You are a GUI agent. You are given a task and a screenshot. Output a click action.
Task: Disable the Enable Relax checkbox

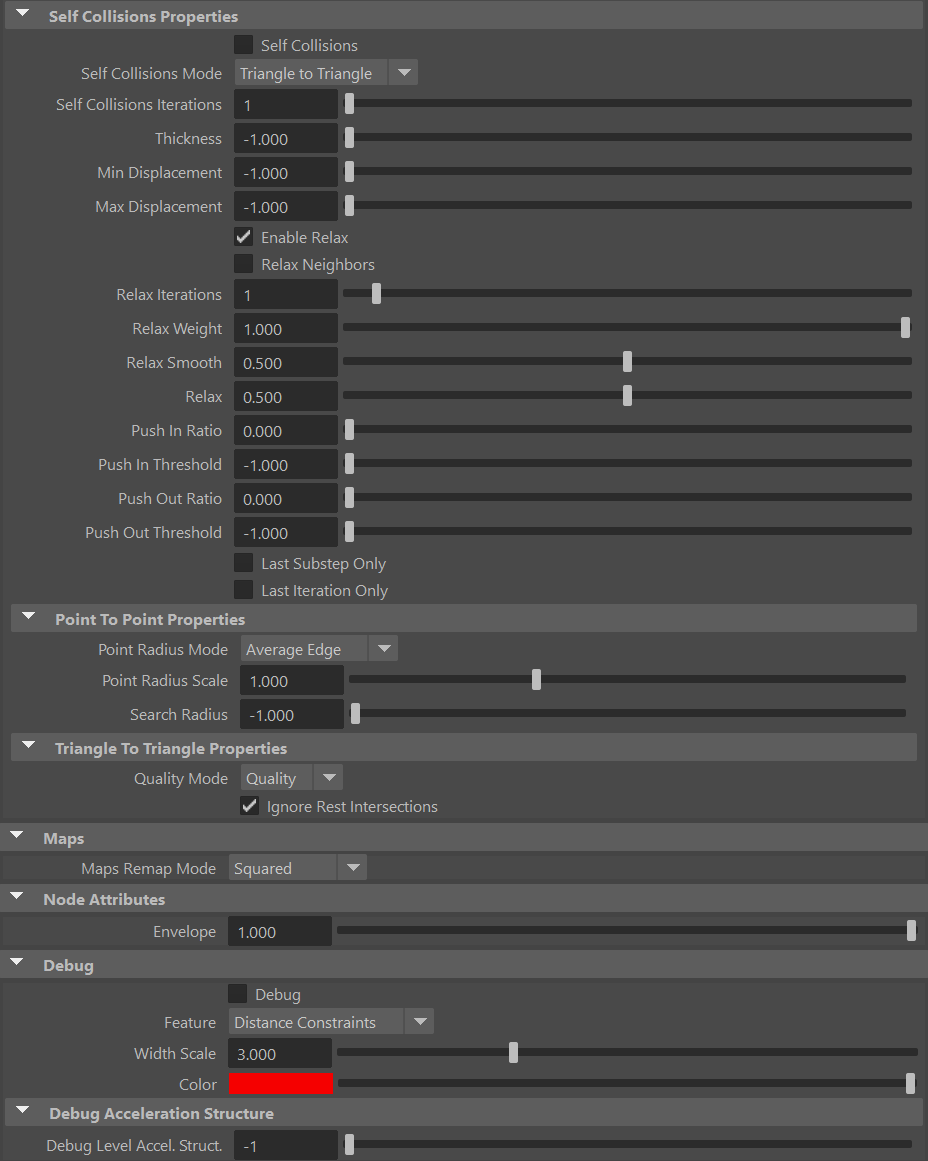click(x=243, y=237)
